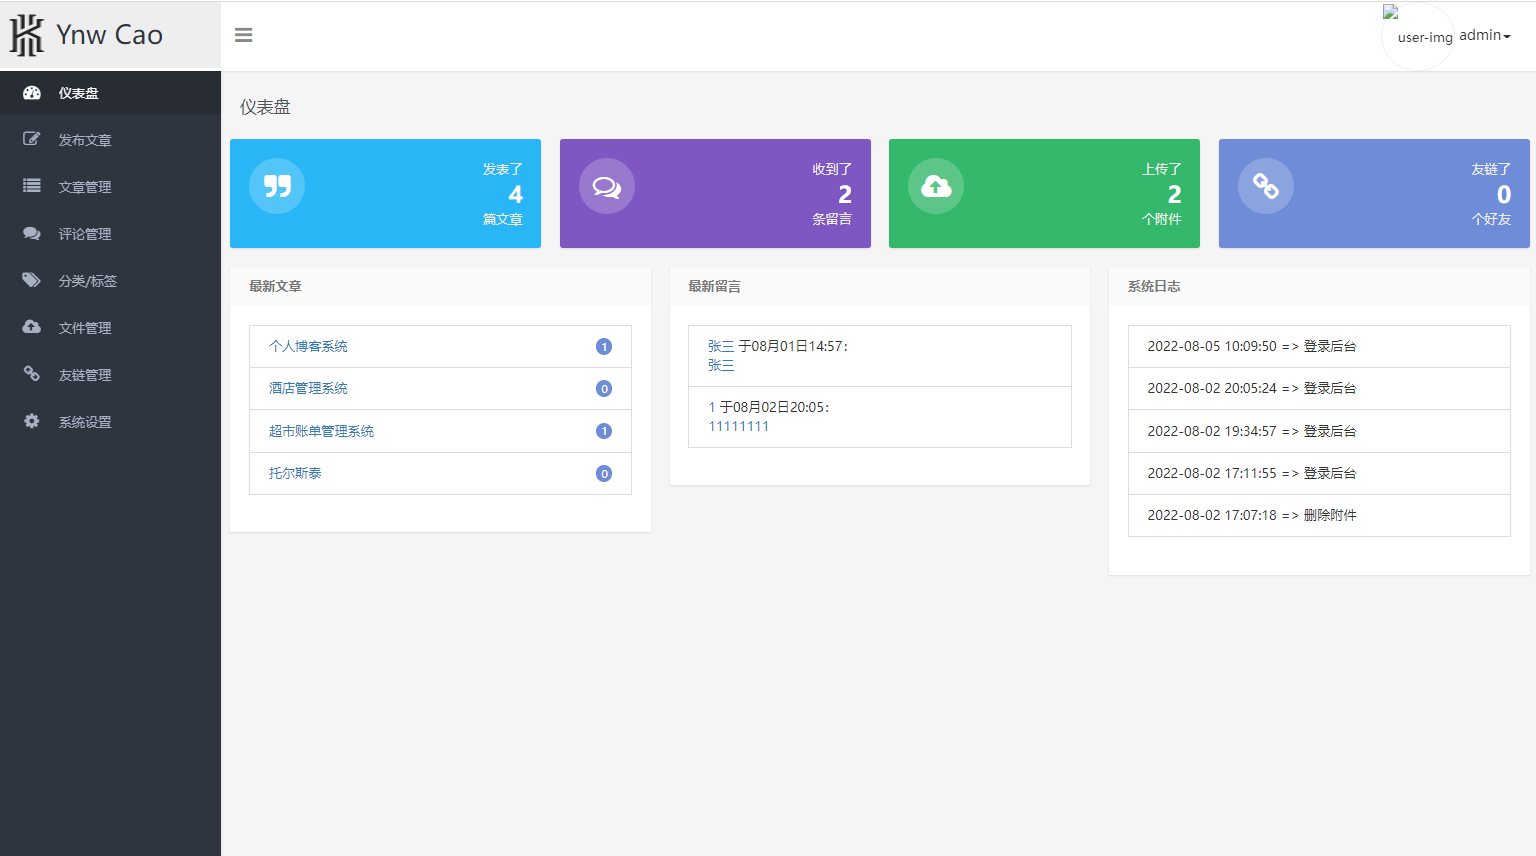Open the article 酒店管理系统

coord(308,388)
